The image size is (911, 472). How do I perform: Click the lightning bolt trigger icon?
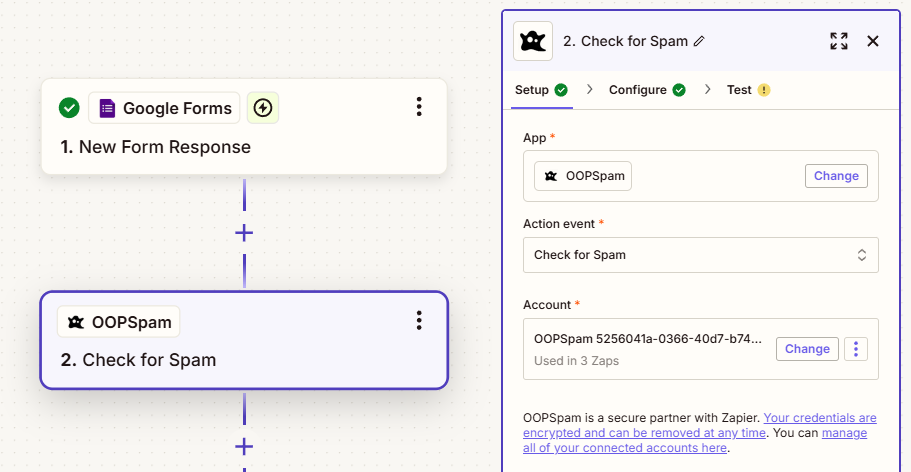coord(263,108)
